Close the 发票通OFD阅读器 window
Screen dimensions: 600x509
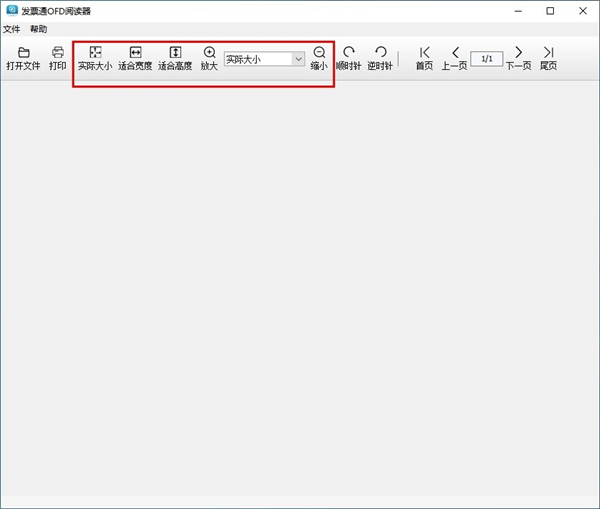point(582,10)
